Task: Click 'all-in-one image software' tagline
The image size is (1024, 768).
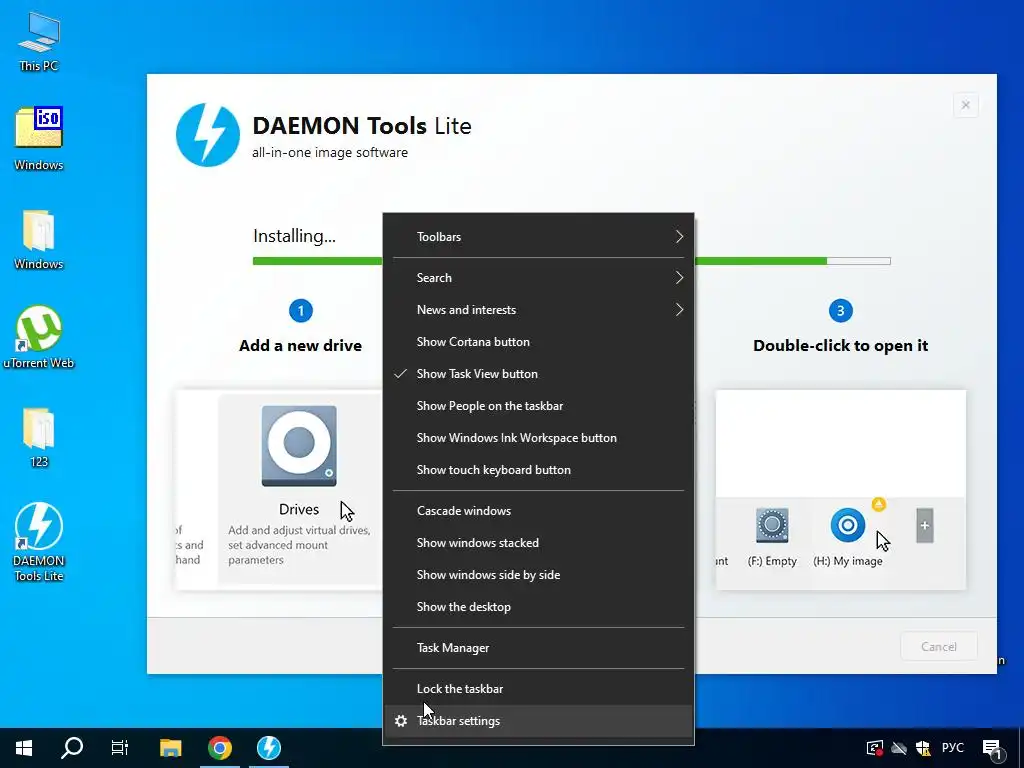Action: (x=330, y=152)
